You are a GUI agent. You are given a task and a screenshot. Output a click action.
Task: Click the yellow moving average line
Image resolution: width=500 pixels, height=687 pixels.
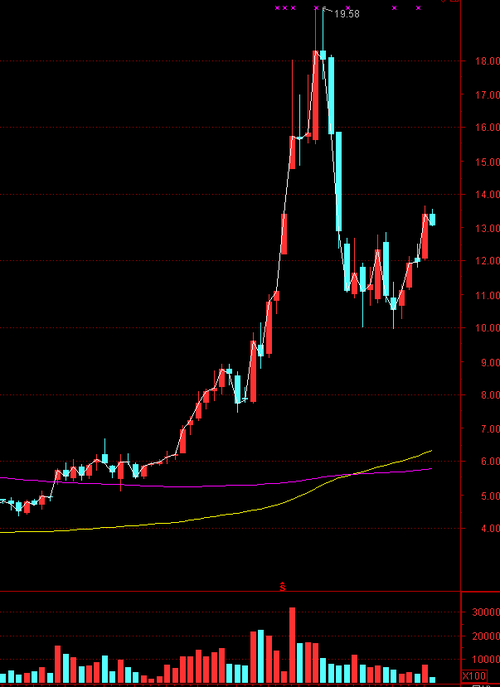[219, 515]
